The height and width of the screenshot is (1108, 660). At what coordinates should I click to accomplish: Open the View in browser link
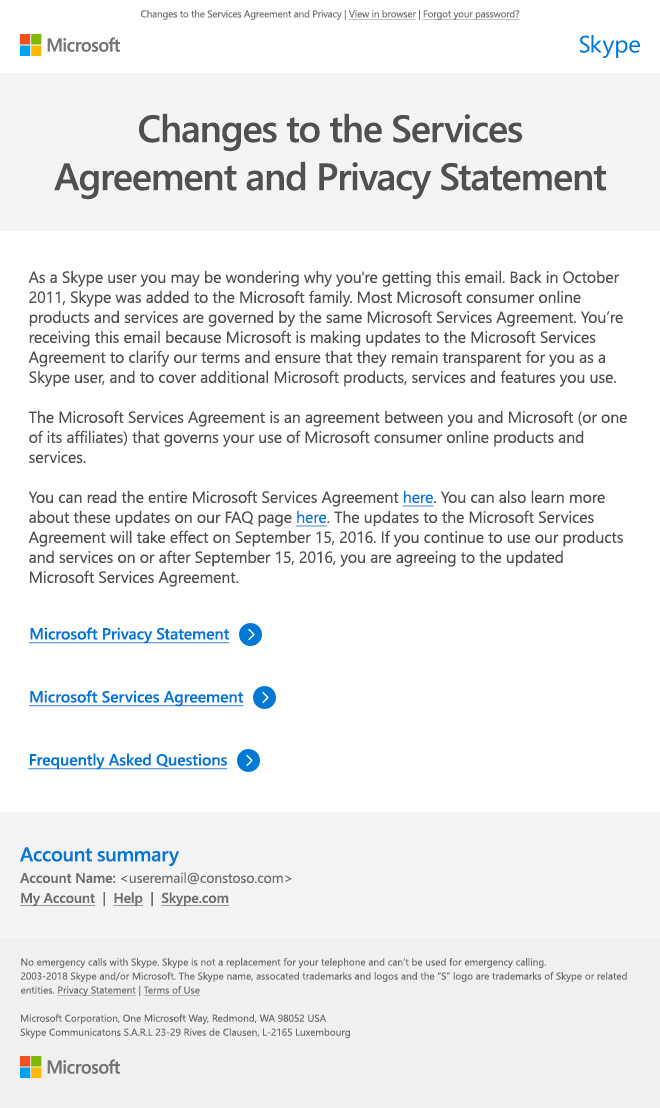382,15
